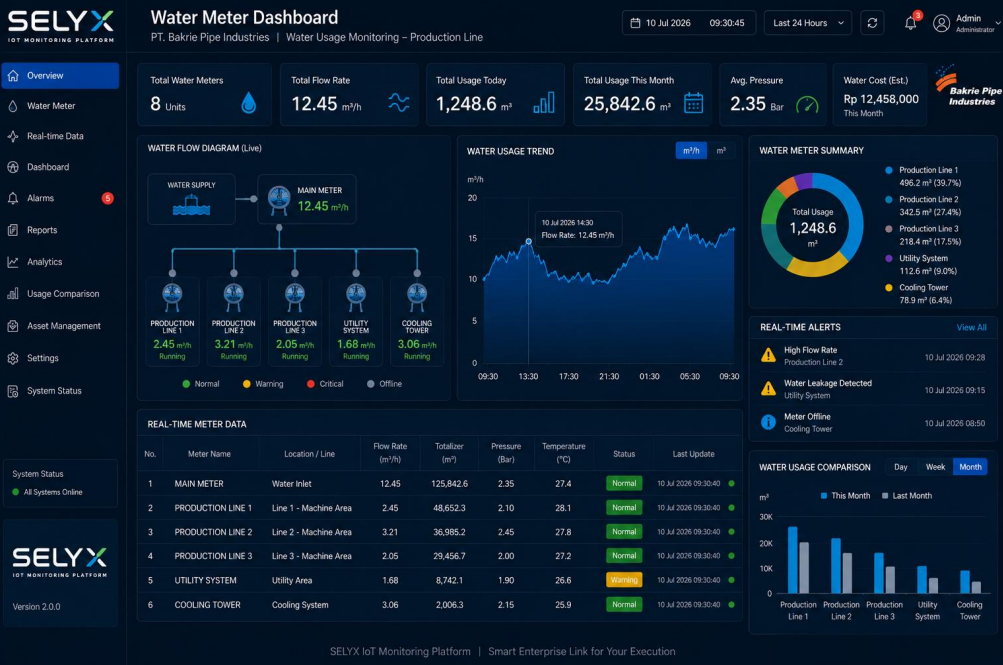
Task: Select the Month comparison tab
Action: click(970, 467)
